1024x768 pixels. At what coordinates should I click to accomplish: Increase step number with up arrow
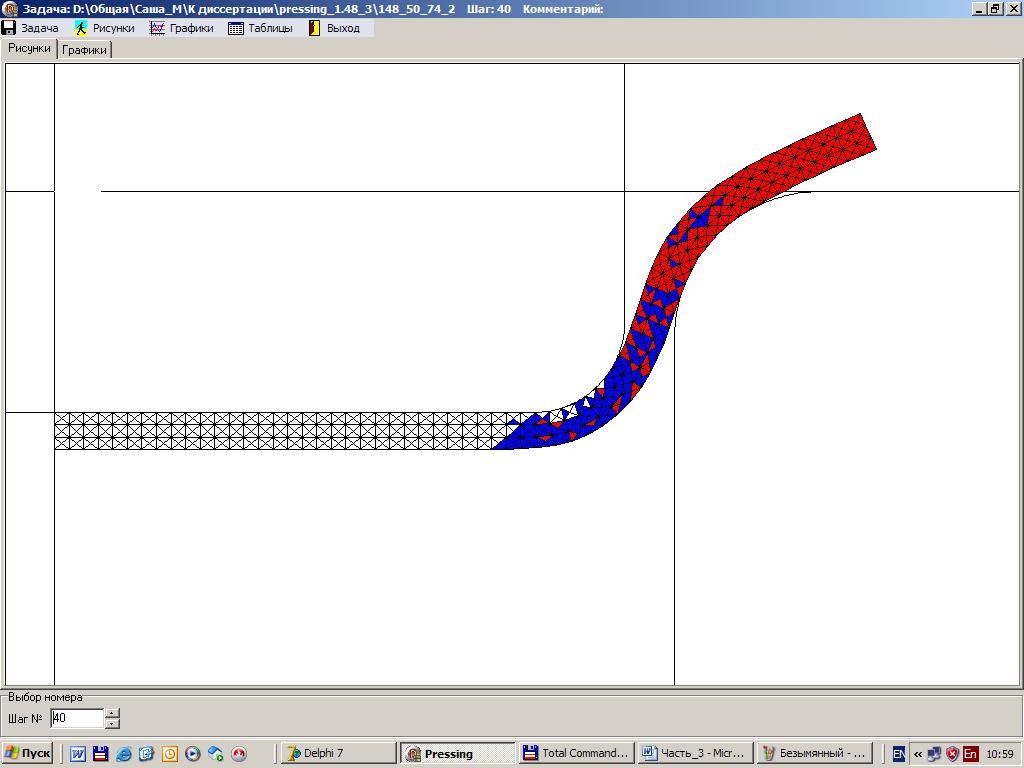point(112,713)
